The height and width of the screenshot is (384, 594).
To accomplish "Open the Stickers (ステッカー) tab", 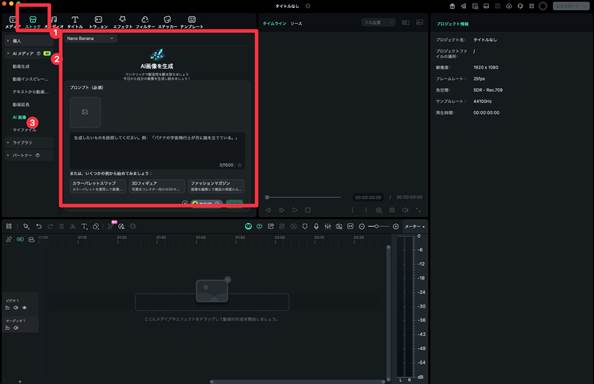I will [167, 22].
